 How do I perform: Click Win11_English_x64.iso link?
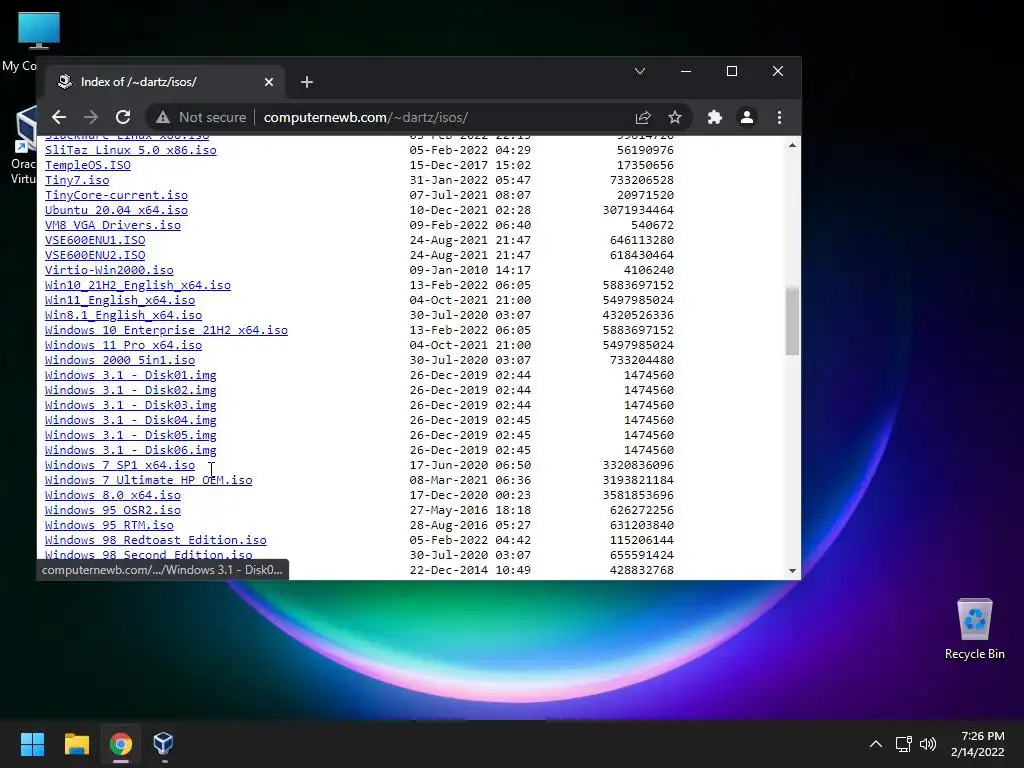click(120, 300)
